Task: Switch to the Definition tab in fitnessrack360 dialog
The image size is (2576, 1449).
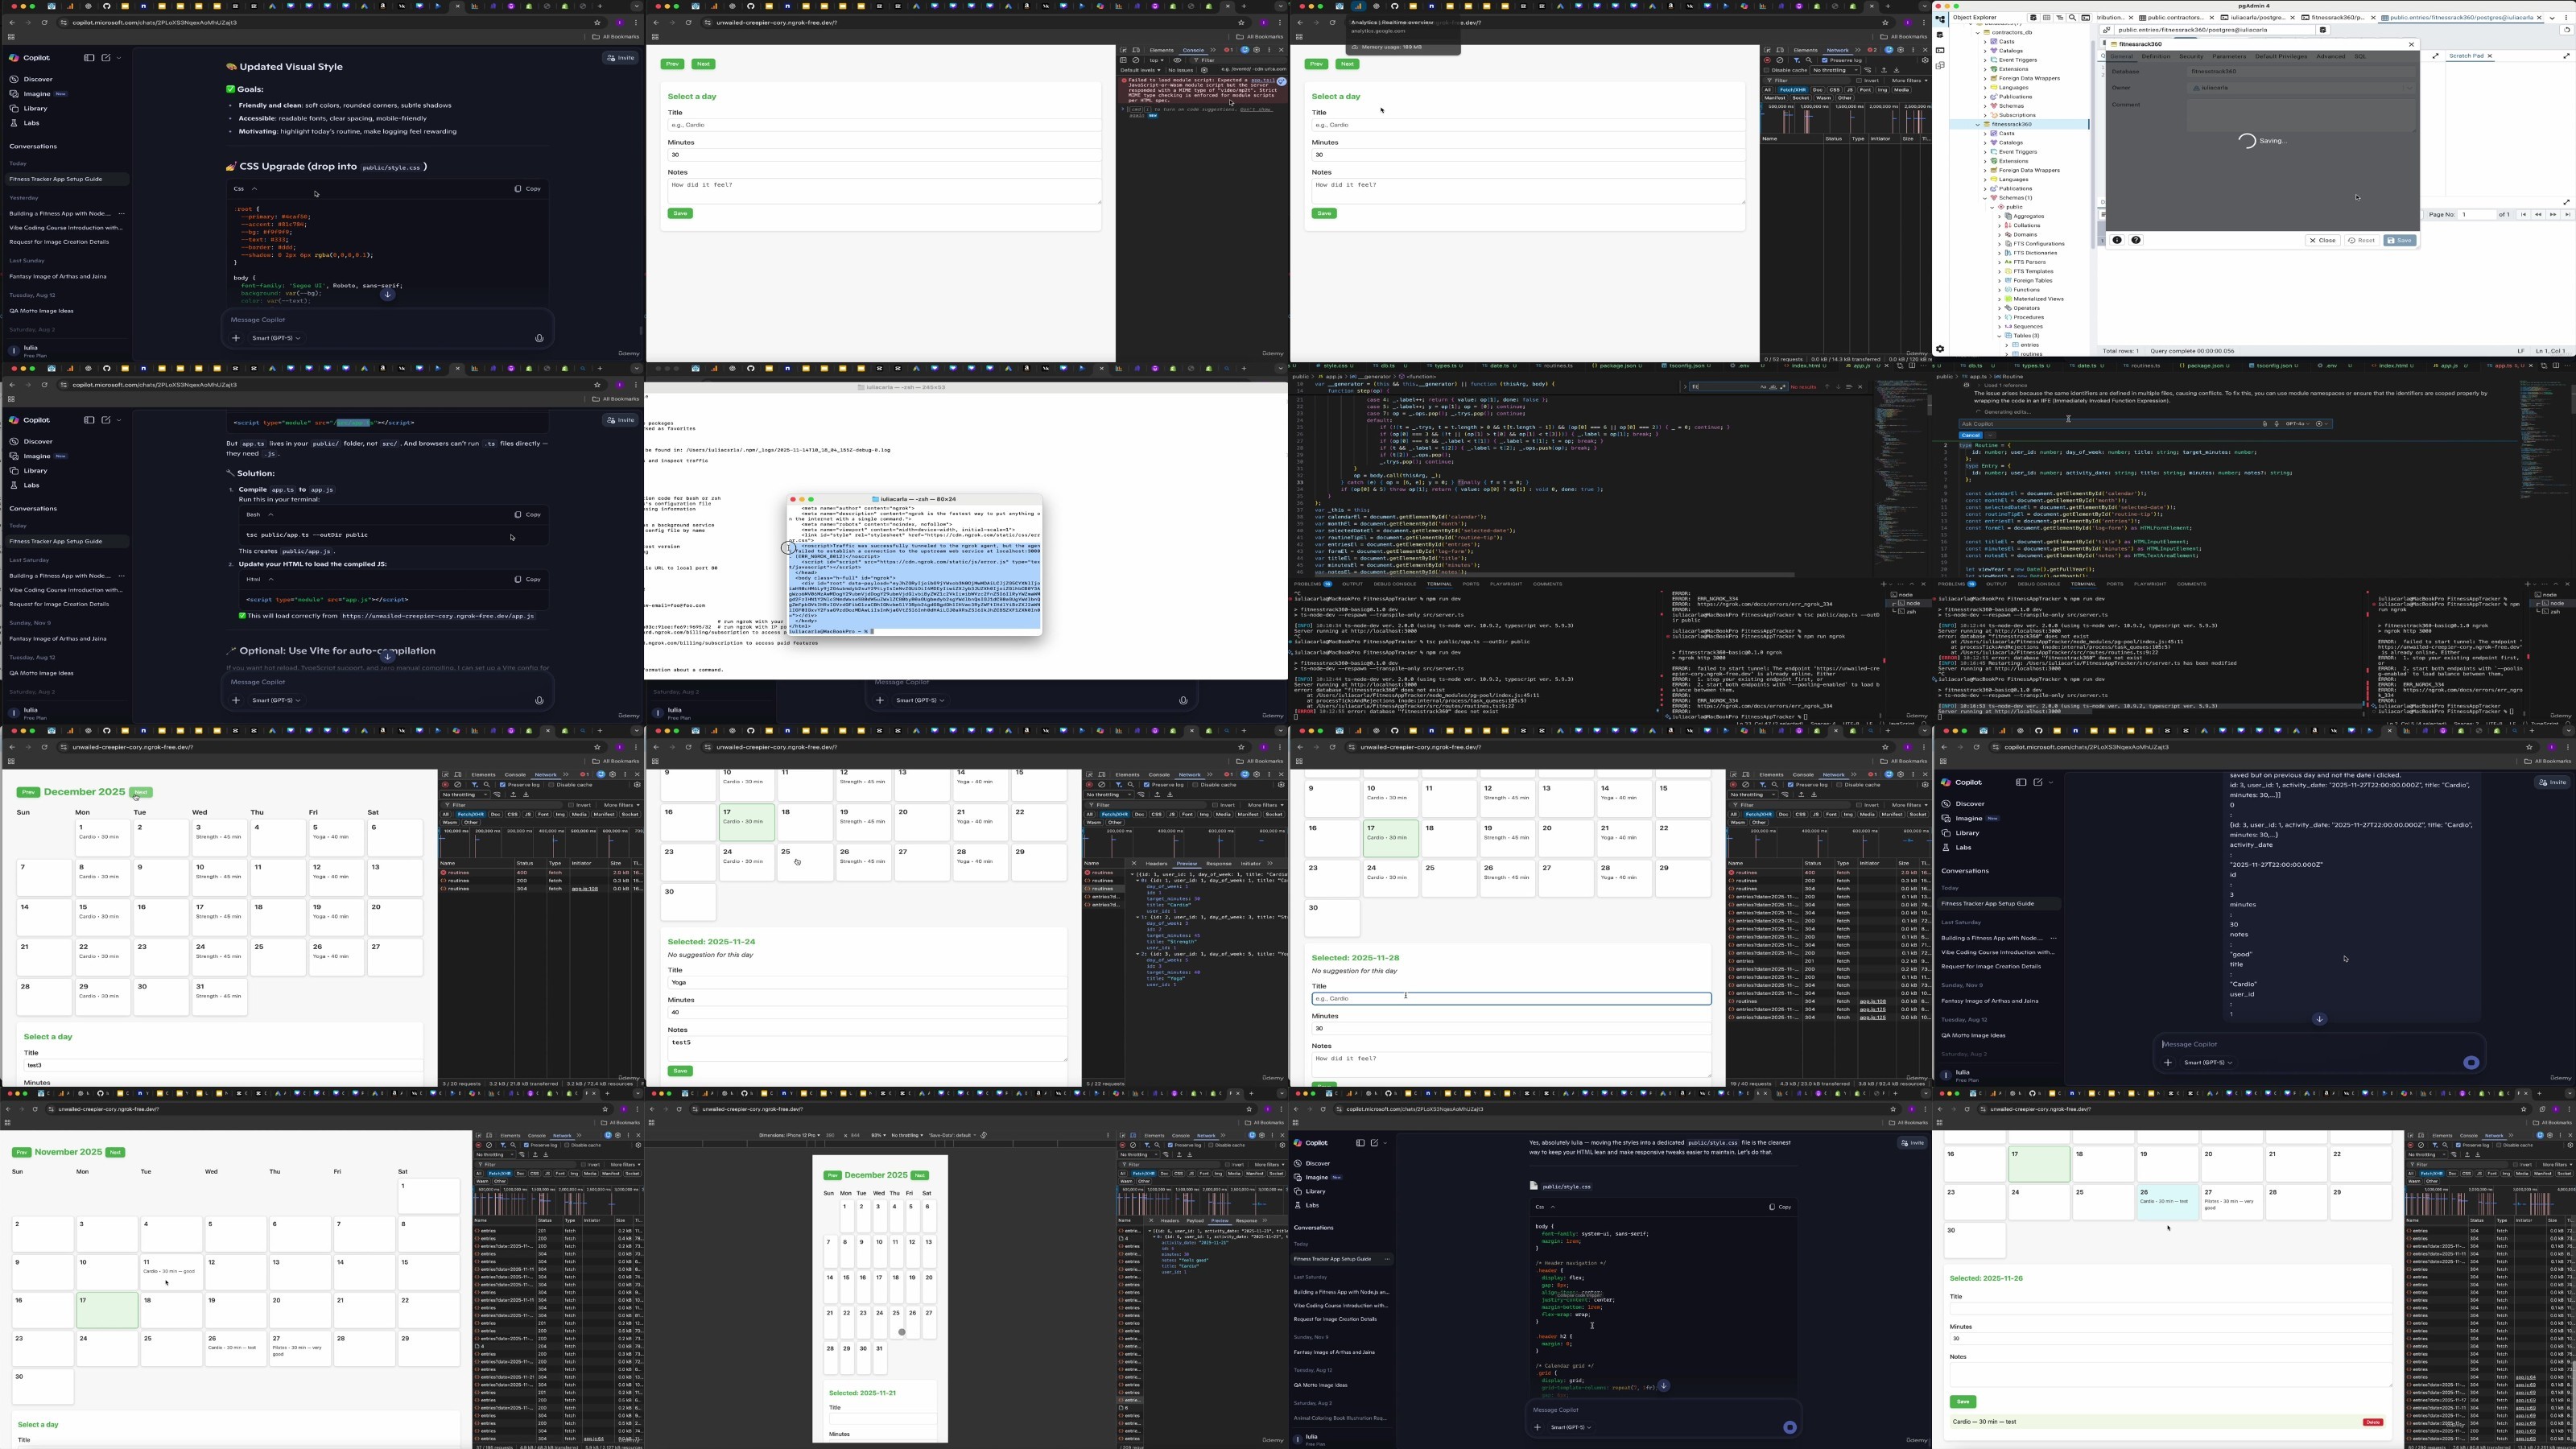Action: click(x=2156, y=56)
